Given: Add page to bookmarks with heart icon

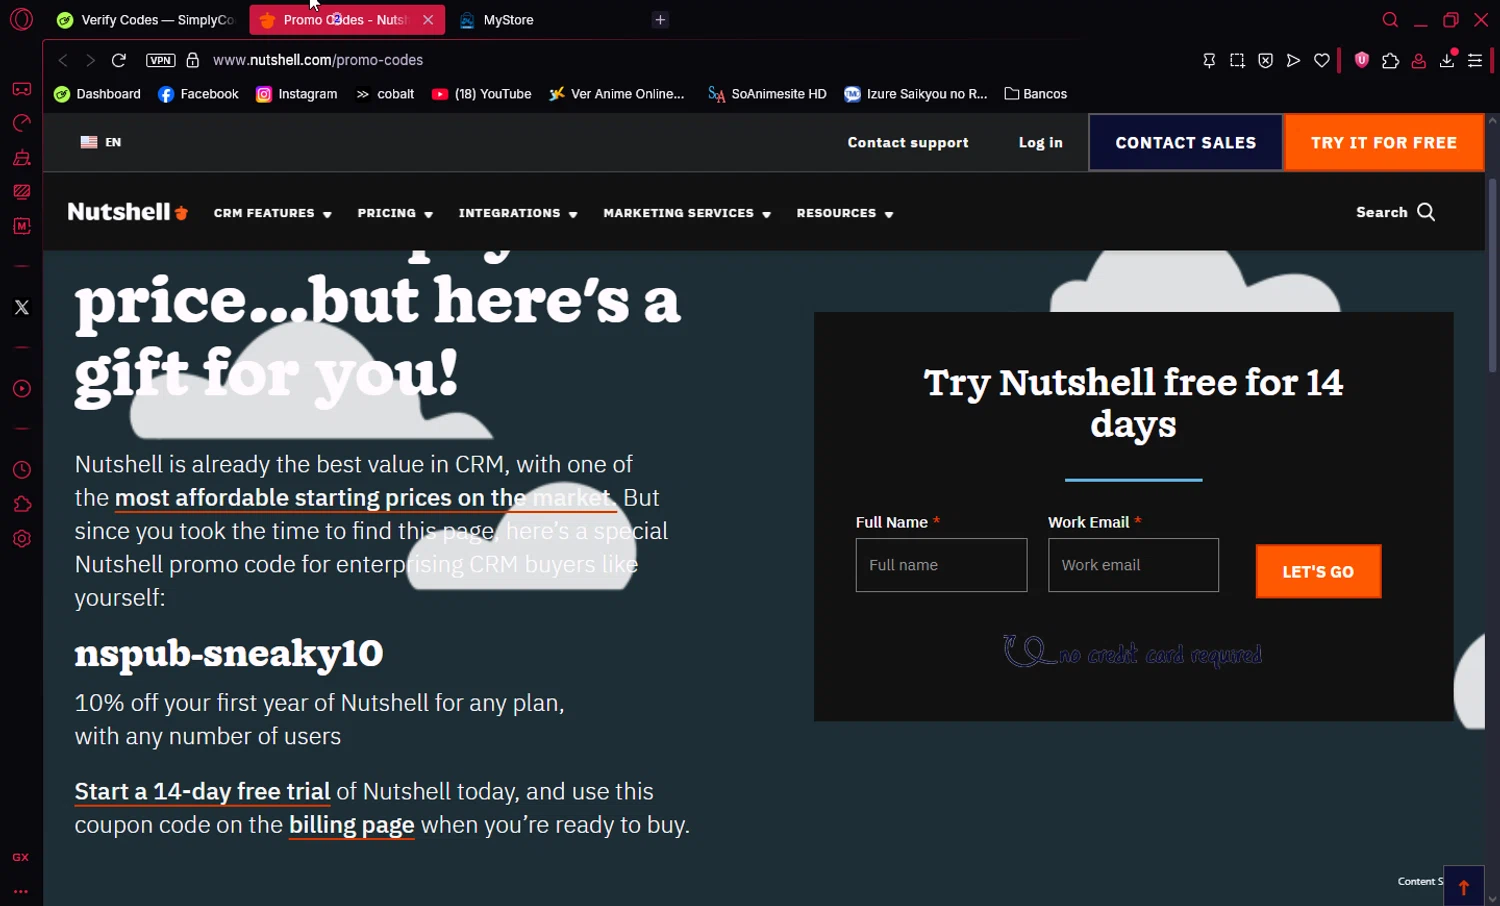Looking at the screenshot, I should click(1321, 60).
